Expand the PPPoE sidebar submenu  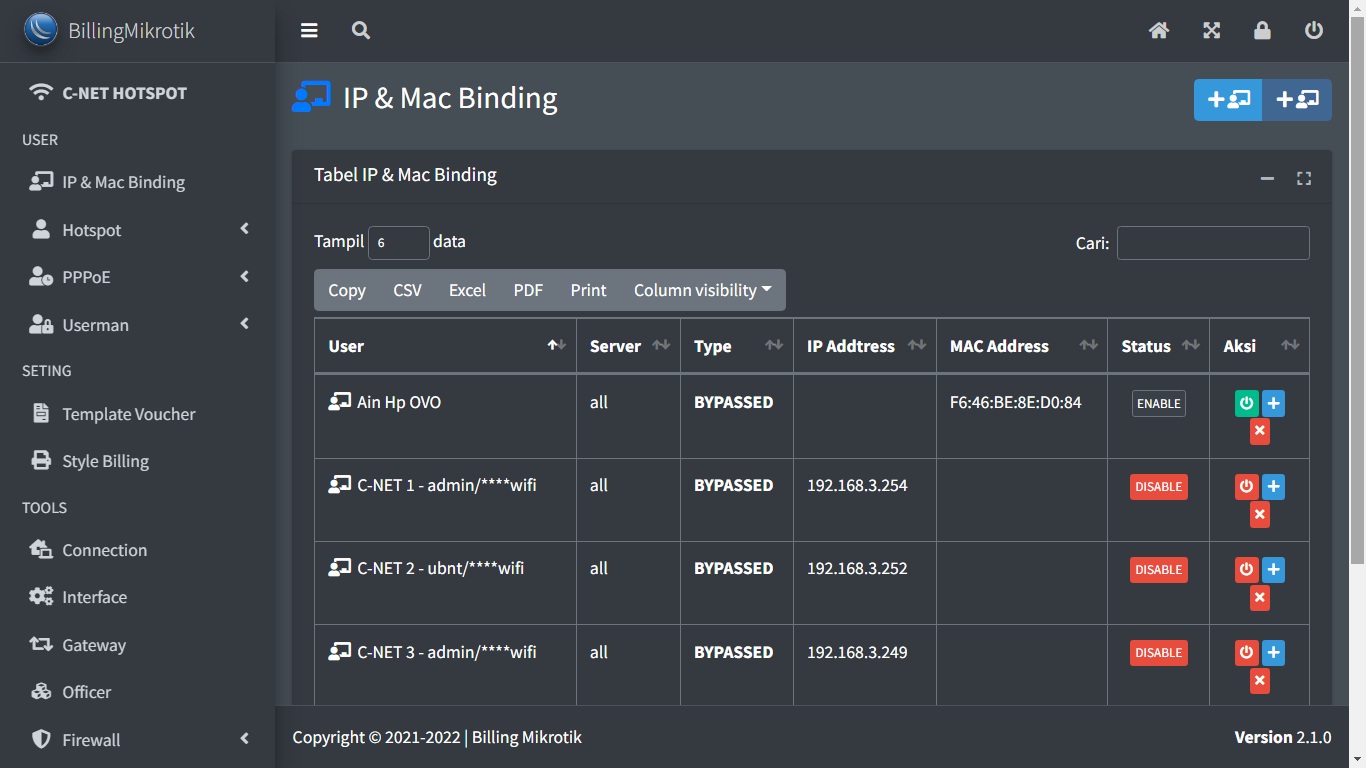point(138,277)
